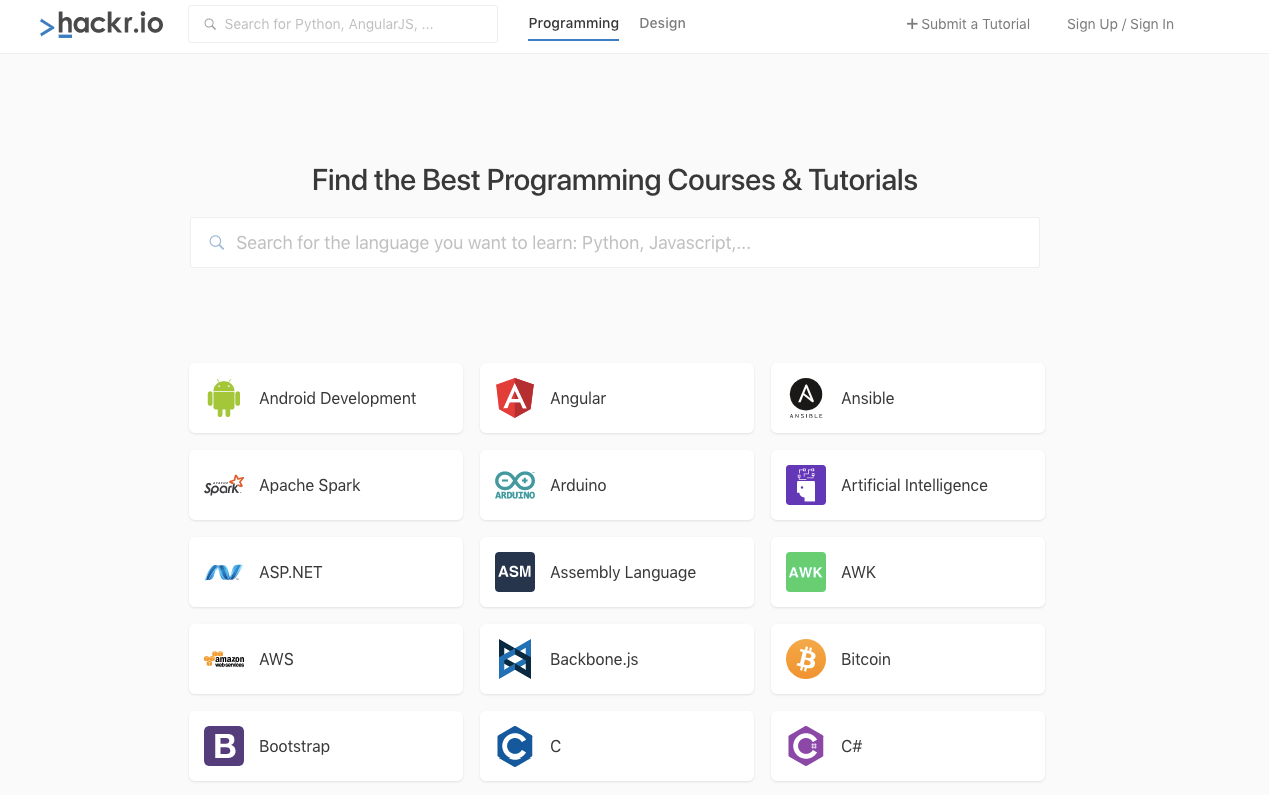This screenshot has width=1269, height=795.
Task: Click the purple Bootstrap B icon
Action: coord(224,746)
